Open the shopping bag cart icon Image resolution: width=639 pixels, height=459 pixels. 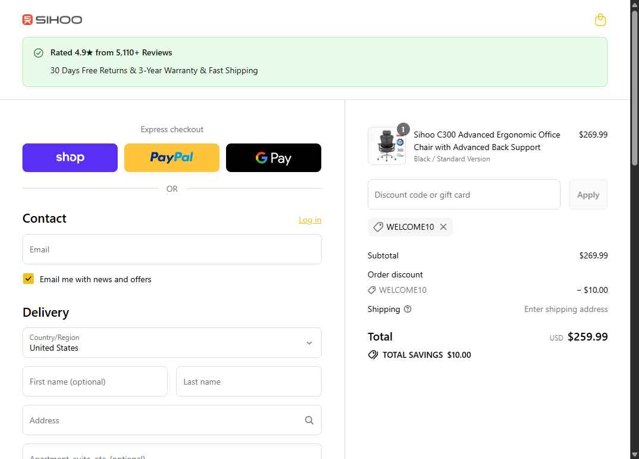click(x=600, y=20)
